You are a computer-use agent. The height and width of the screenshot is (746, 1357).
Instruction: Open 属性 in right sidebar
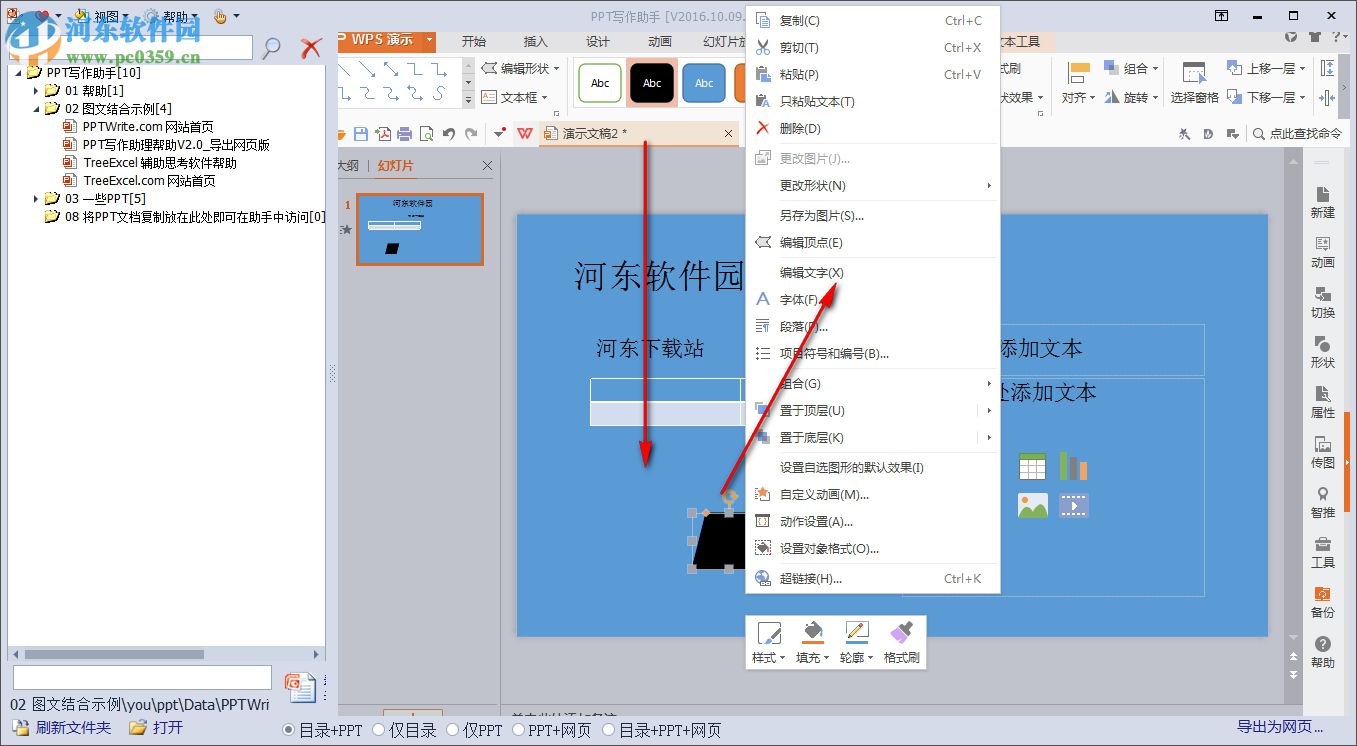pyautogui.click(x=1323, y=401)
